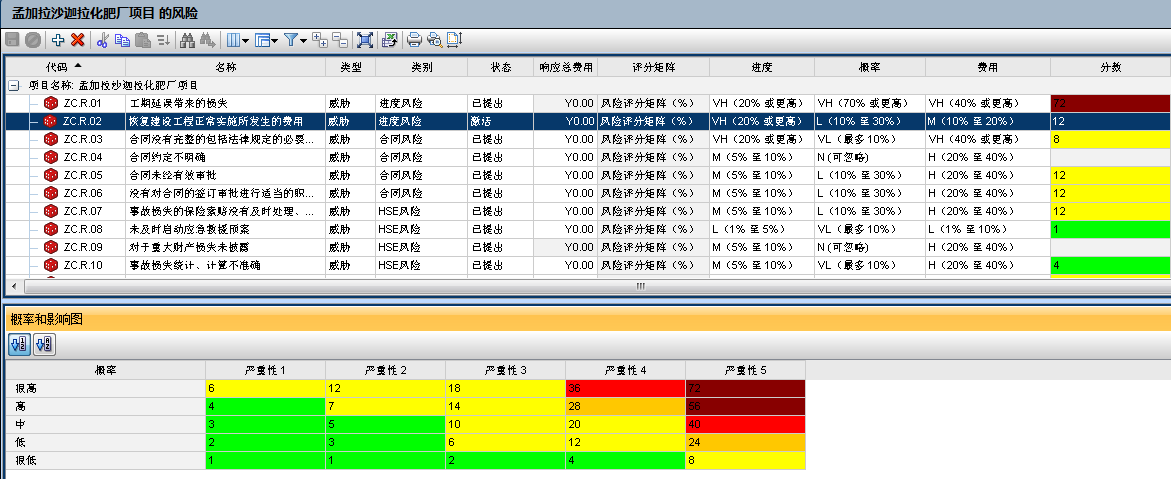Click the printer icon
1171x479 pixels.
point(414,40)
